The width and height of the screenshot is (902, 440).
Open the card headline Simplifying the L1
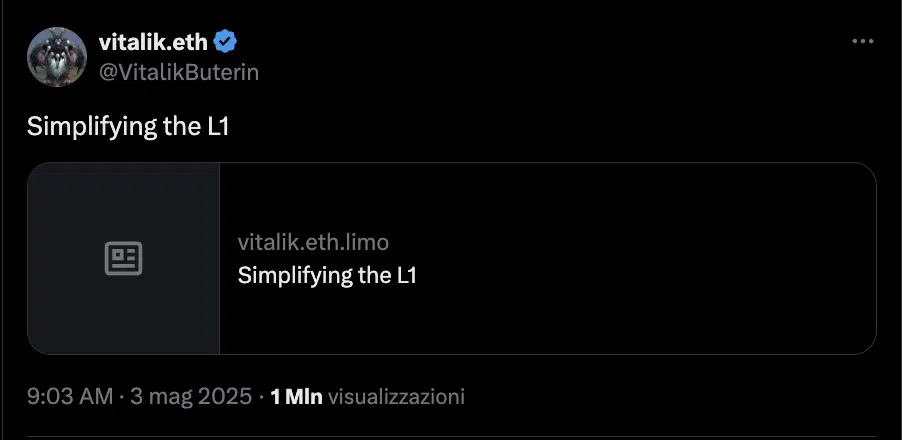327,276
